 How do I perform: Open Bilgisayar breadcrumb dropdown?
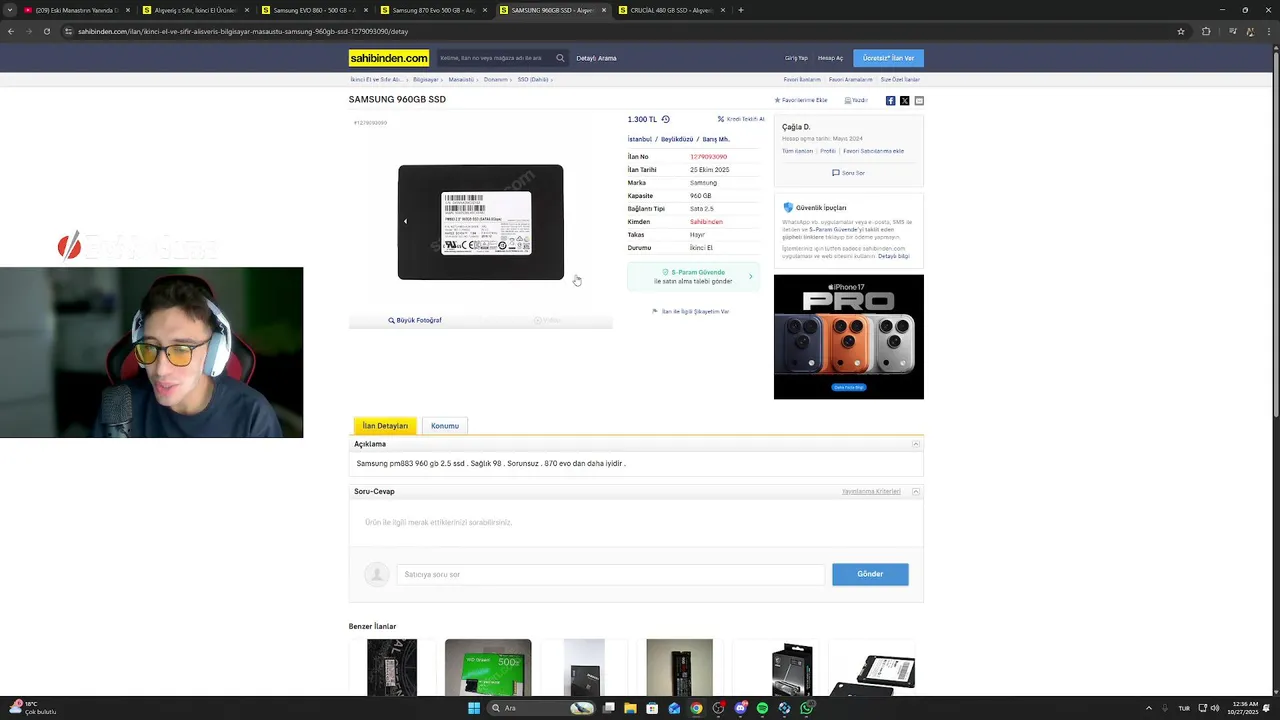[x=426, y=79]
